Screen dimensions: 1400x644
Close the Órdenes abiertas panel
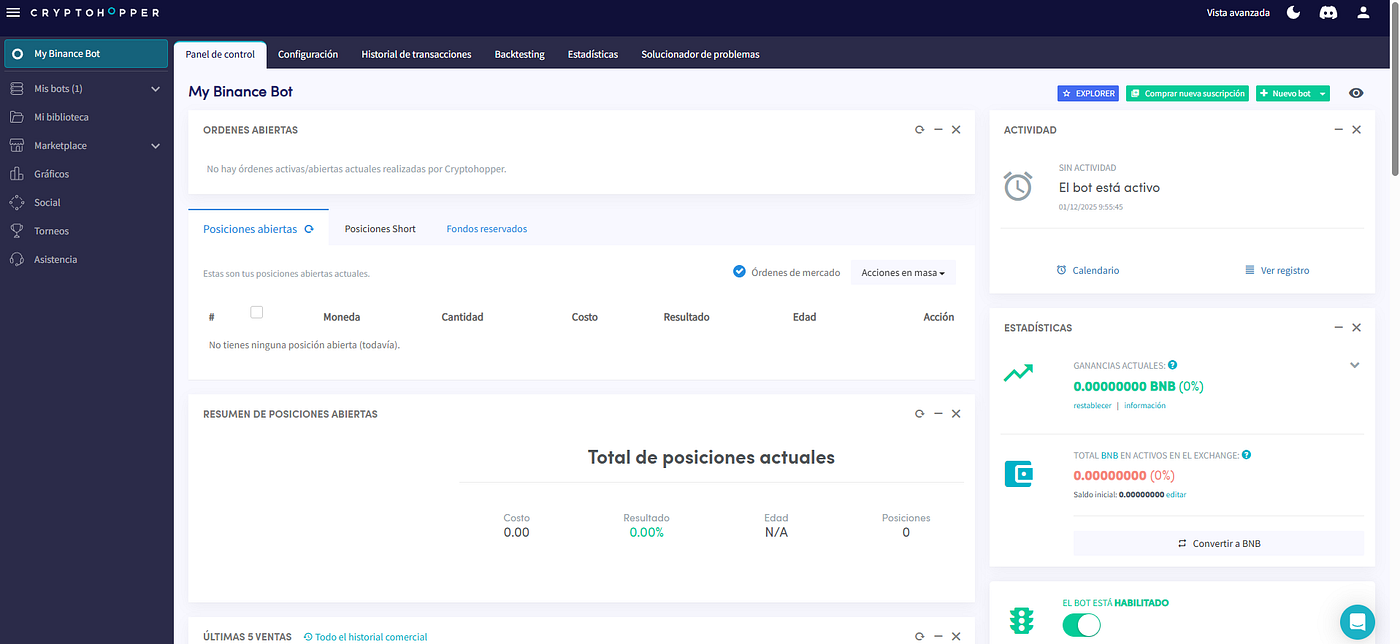click(x=956, y=130)
